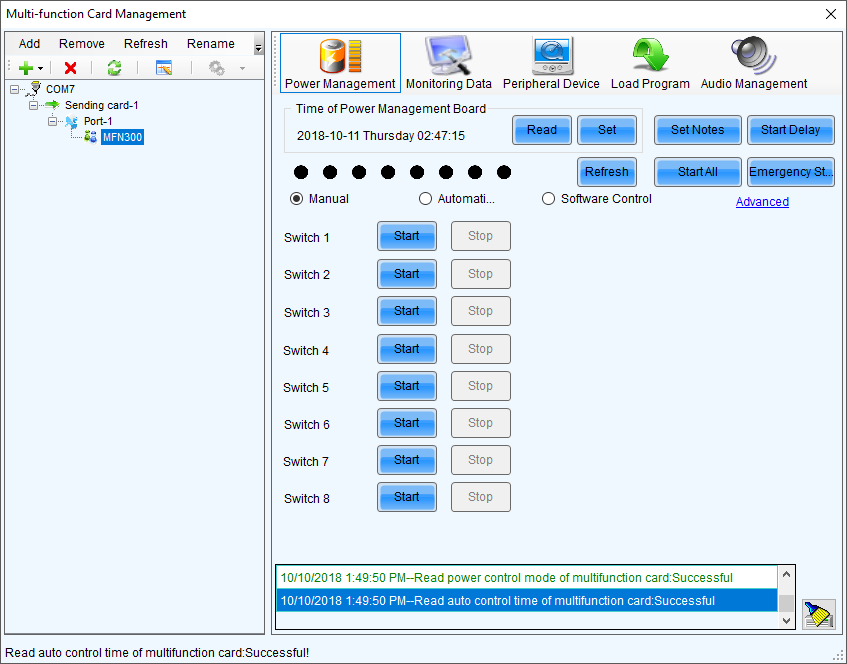Select the Manual radio button
This screenshot has width=847, height=664.
point(296,198)
